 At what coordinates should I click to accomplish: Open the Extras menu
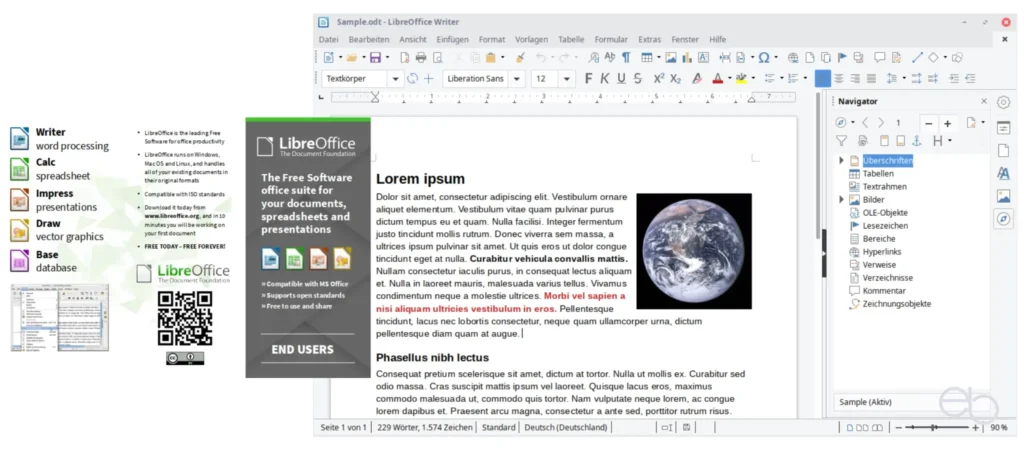(x=649, y=39)
